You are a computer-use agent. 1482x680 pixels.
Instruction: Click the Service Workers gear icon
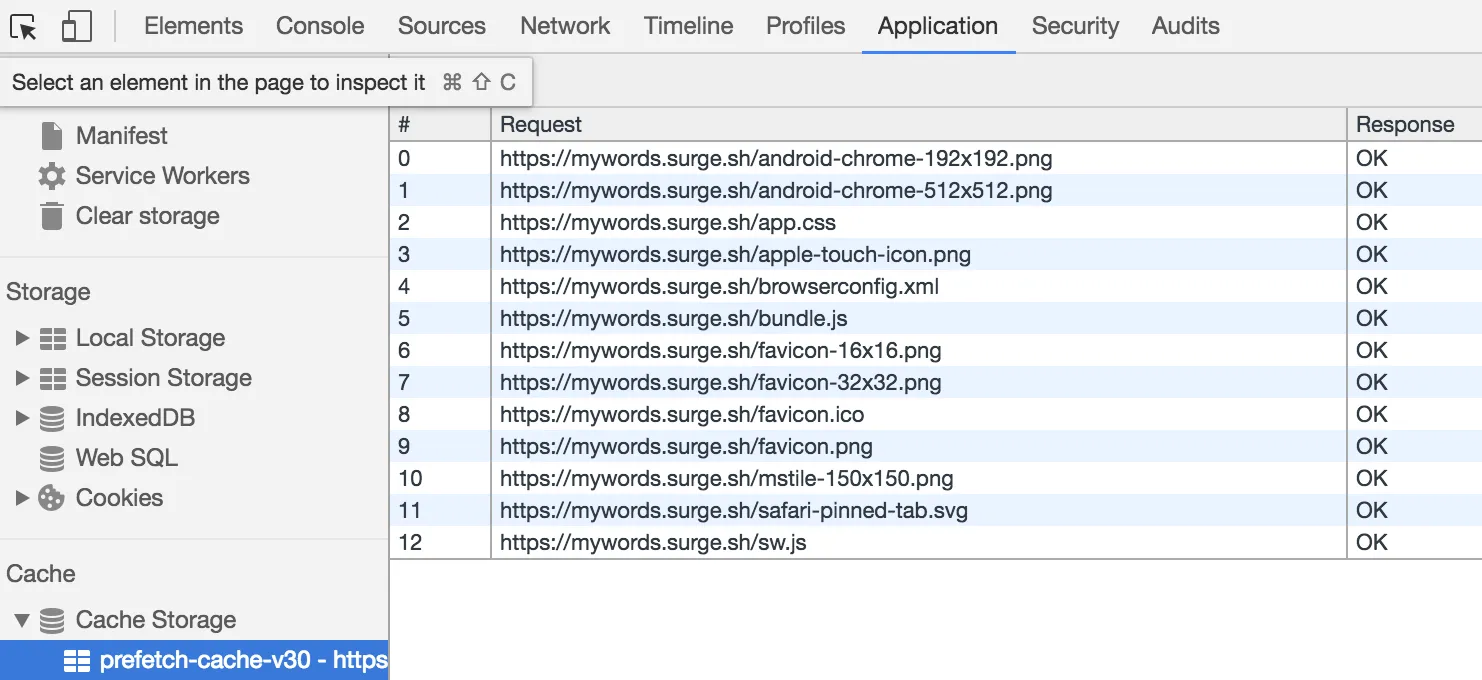52,176
